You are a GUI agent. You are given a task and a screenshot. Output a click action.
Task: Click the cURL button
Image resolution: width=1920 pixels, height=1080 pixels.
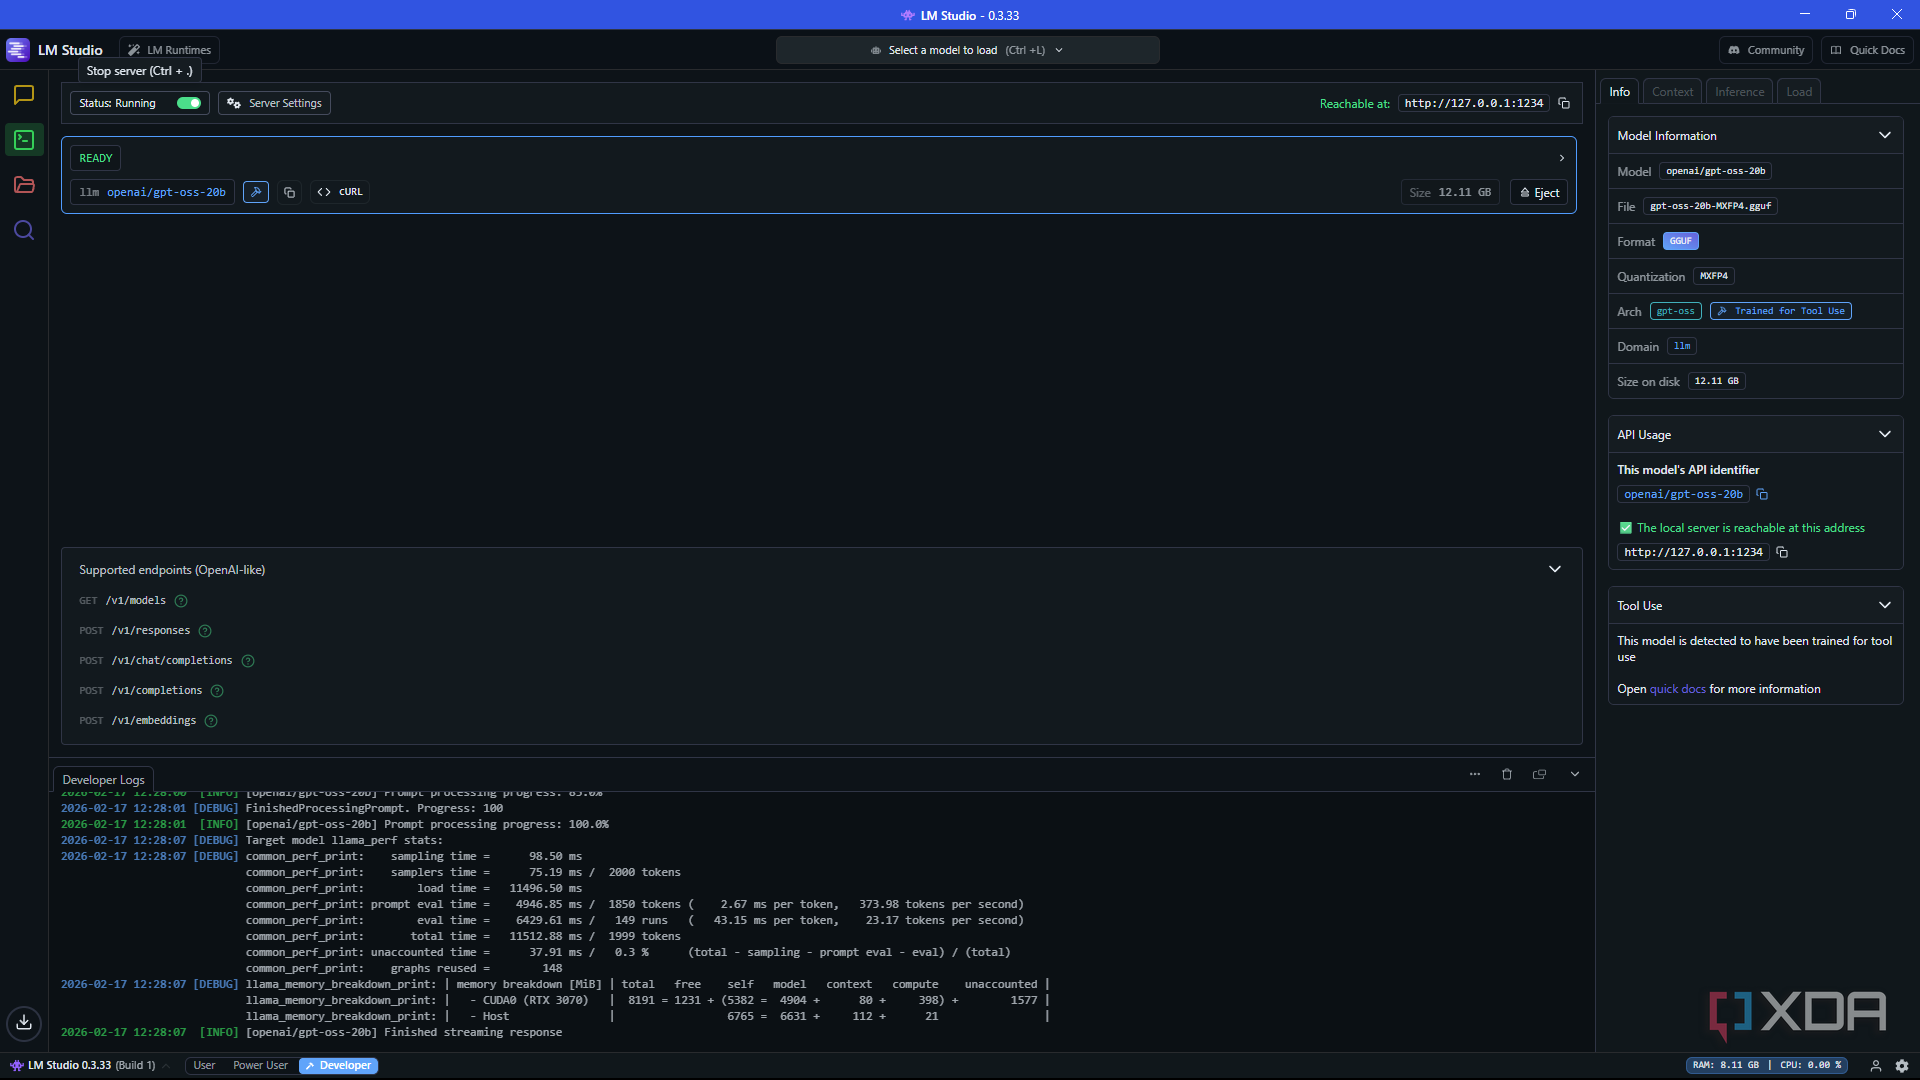pos(340,192)
